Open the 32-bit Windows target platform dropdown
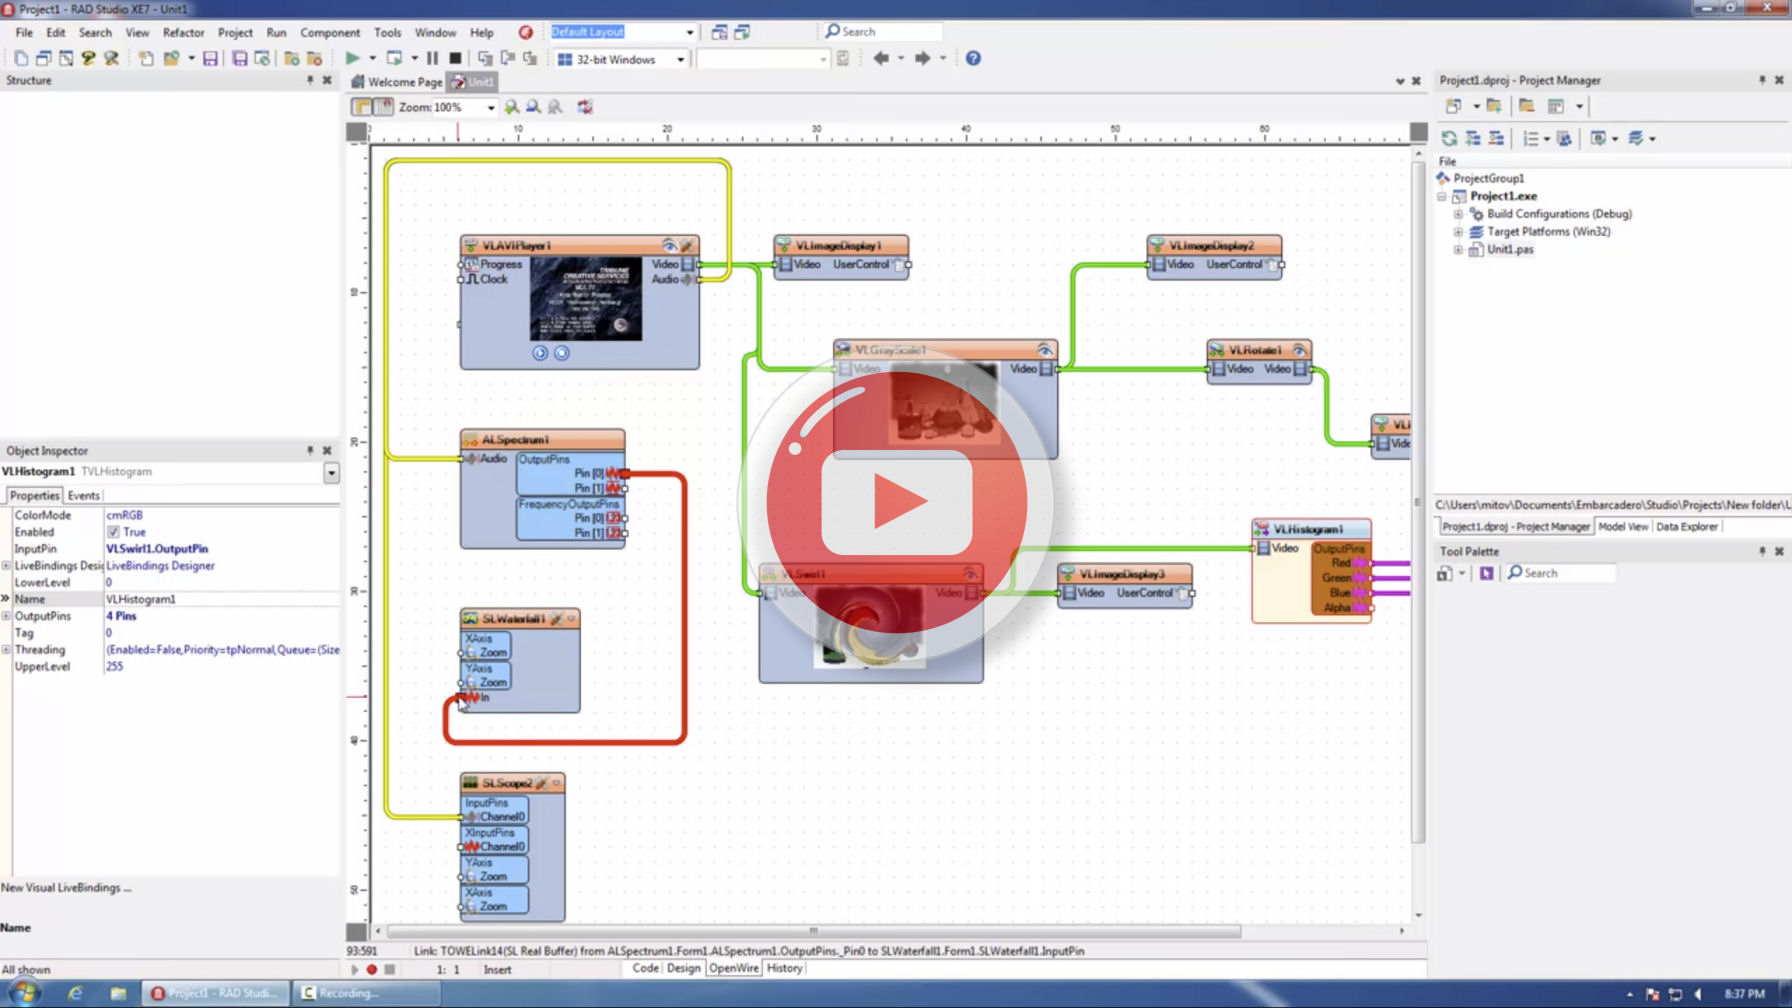Screen dimensions: 1792x1008 [680, 58]
